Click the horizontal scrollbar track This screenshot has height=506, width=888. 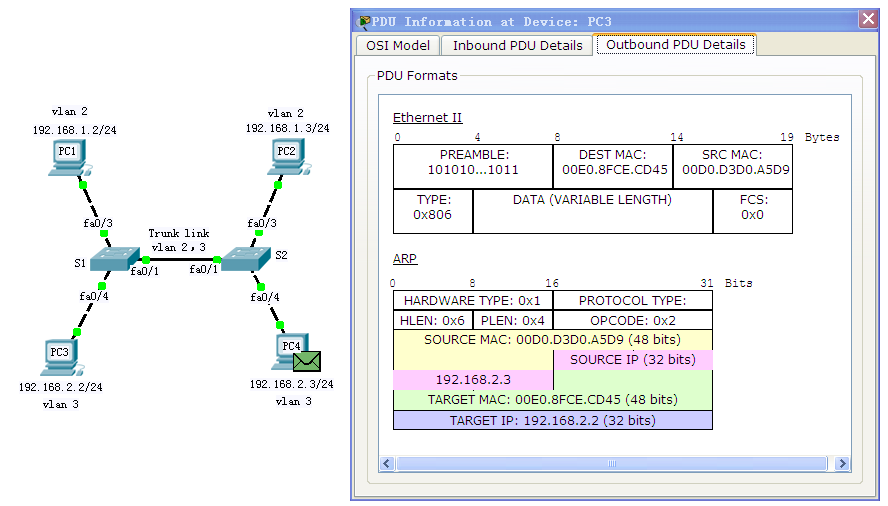(x=614, y=464)
